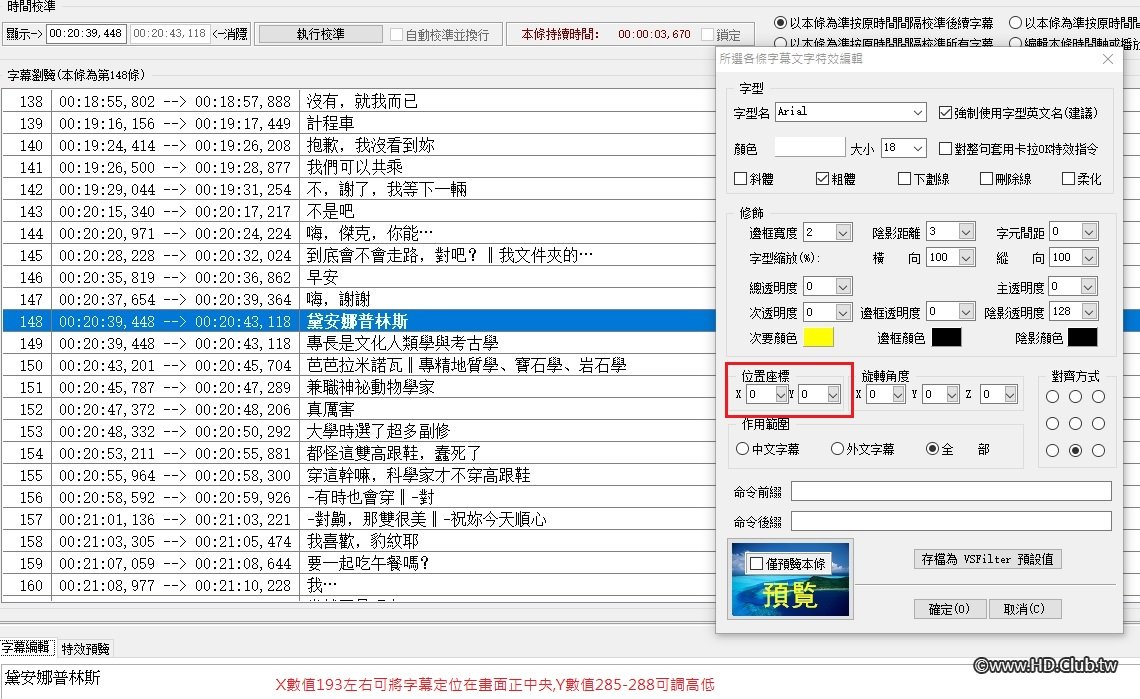Check the 僅預覽本條 checkbox

756,564
